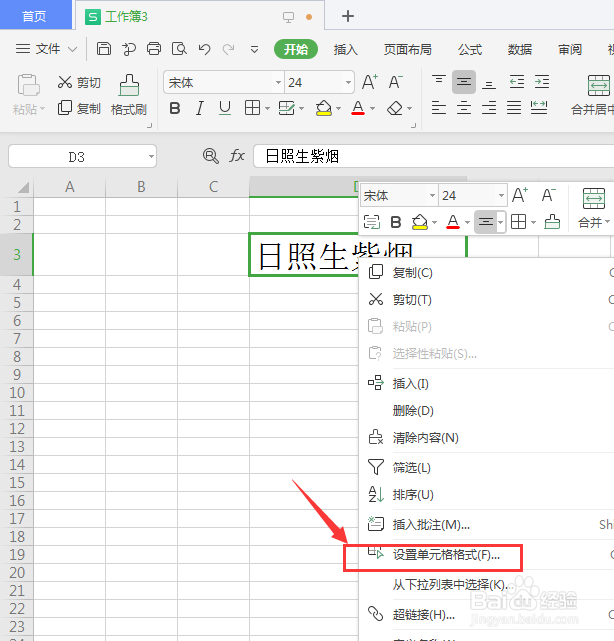The image size is (614, 641).
Task: Click justify alignment icon in ribbon
Action: coord(514,108)
